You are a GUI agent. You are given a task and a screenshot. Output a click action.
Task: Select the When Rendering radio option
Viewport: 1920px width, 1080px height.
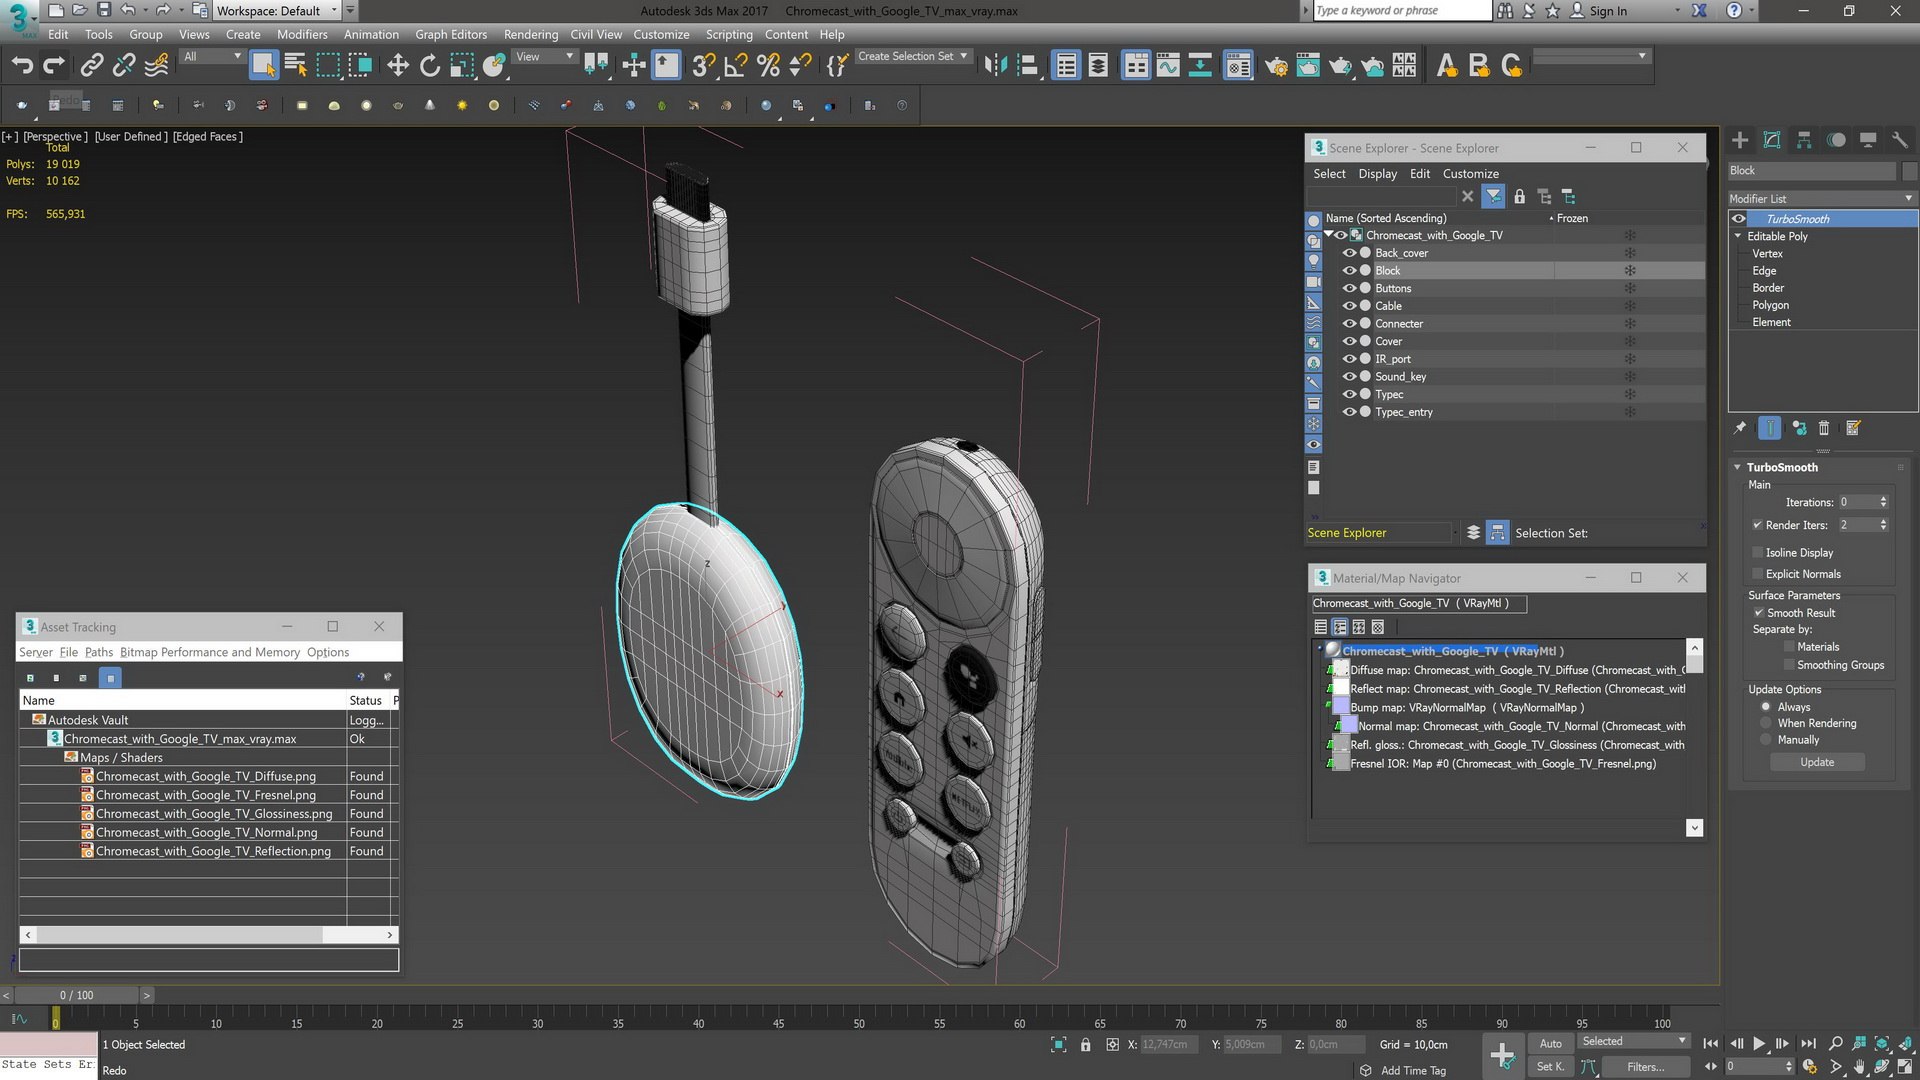(1766, 723)
